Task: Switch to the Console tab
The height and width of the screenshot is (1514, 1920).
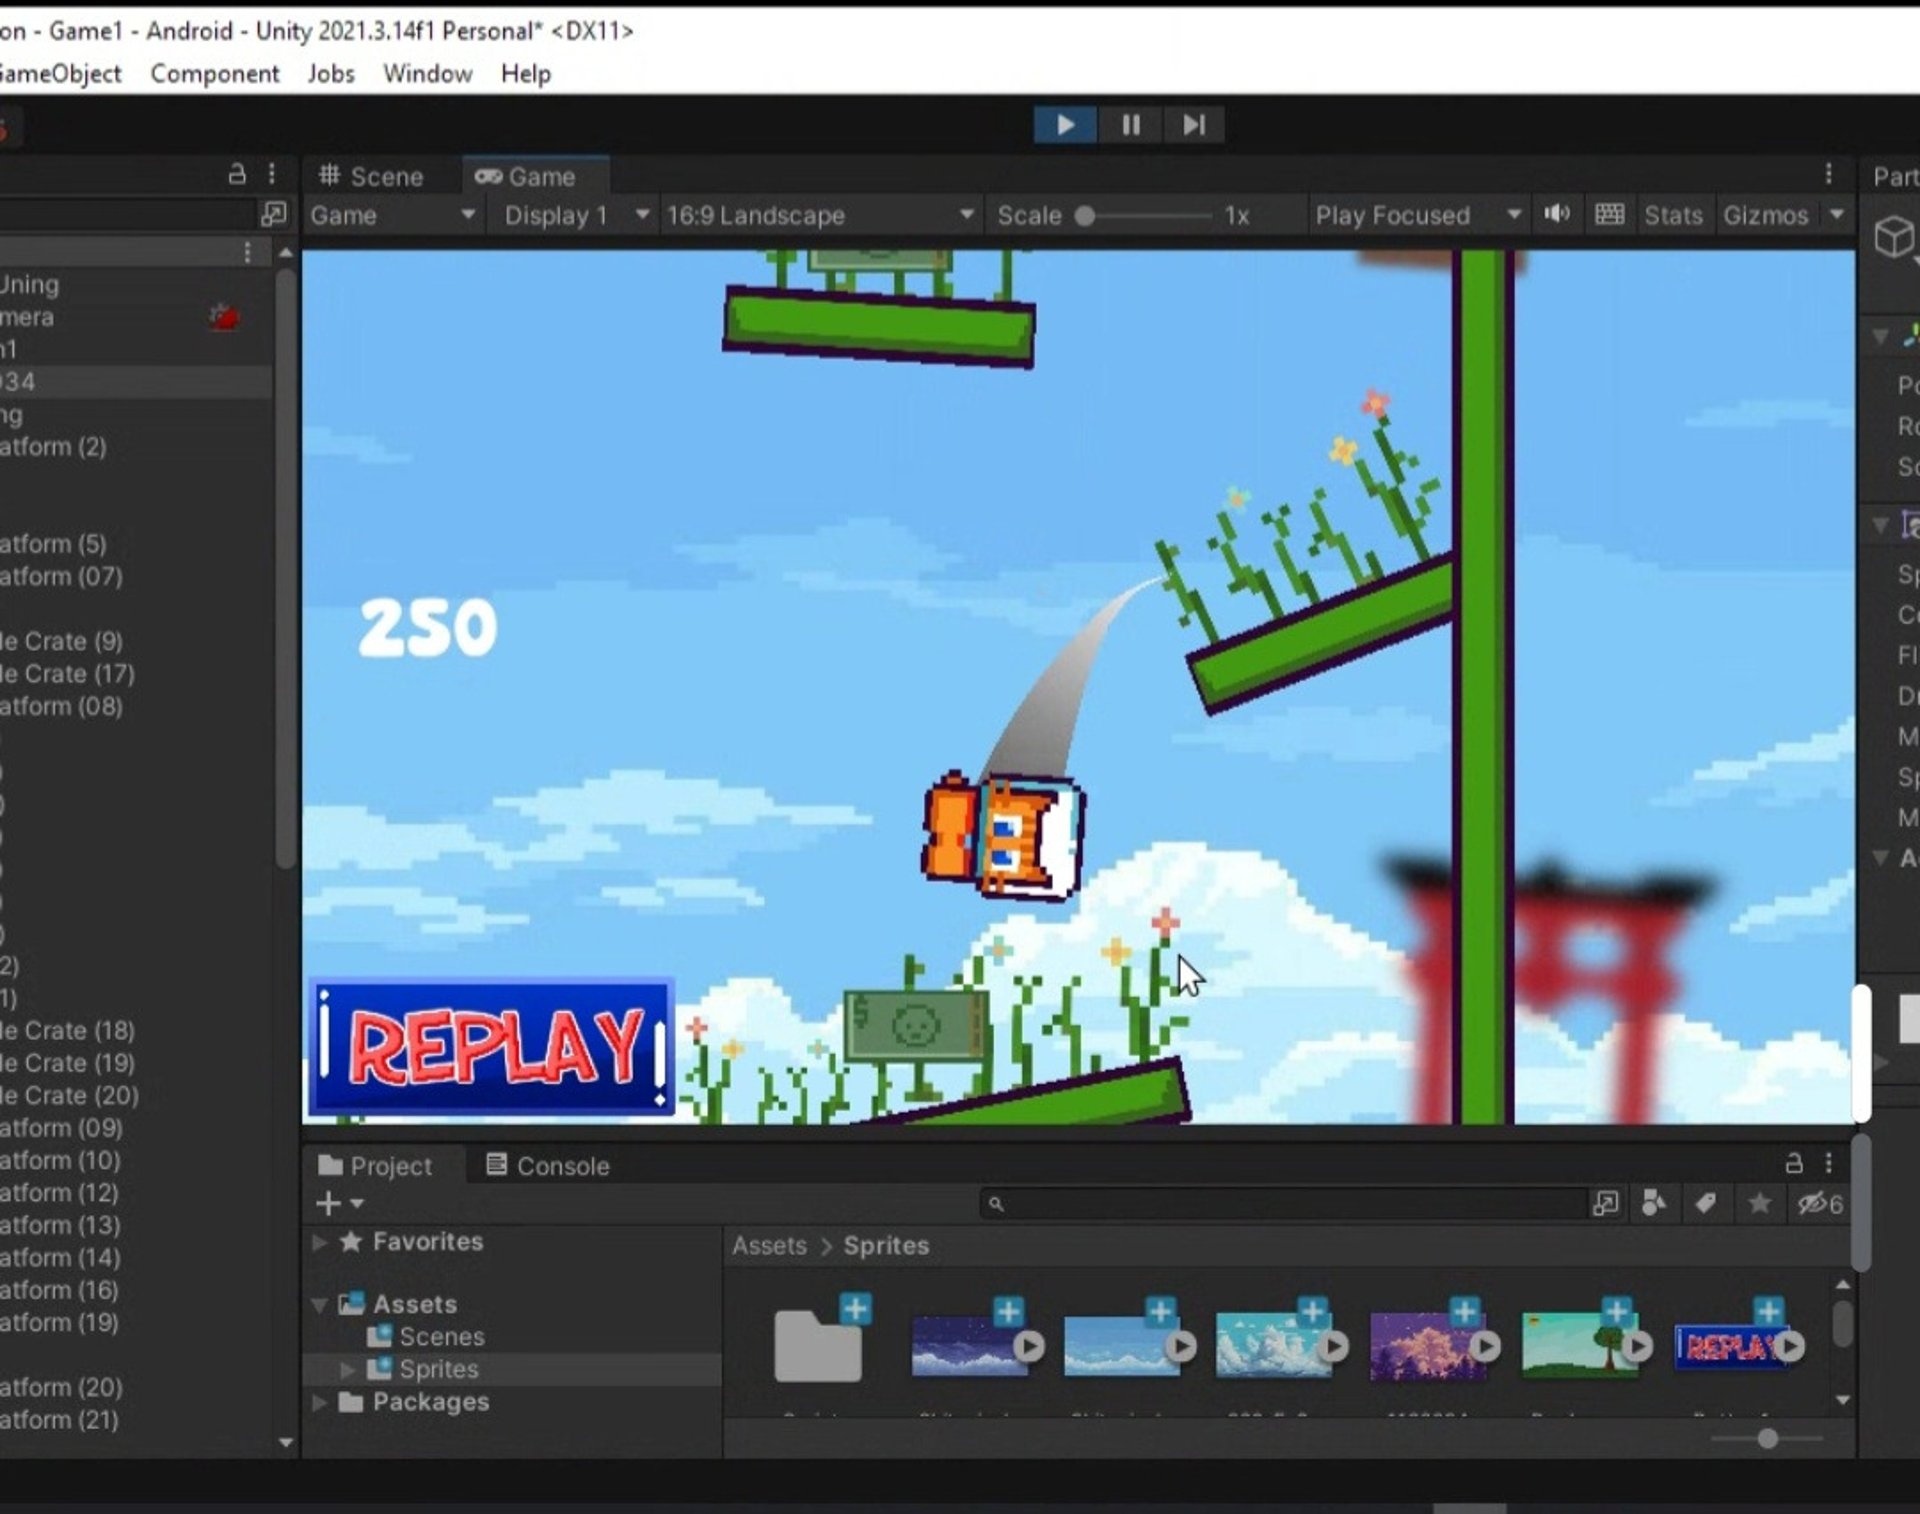Action: (547, 1166)
